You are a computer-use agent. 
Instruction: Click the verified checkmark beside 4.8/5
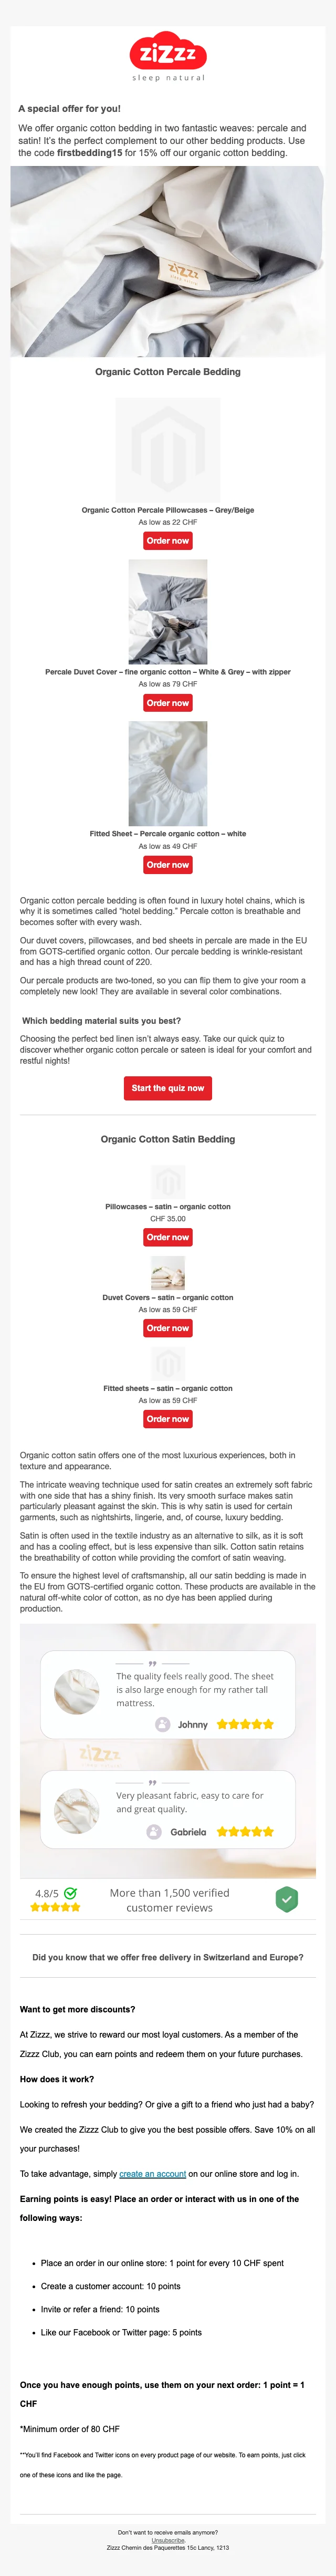(x=70, y=1893)
